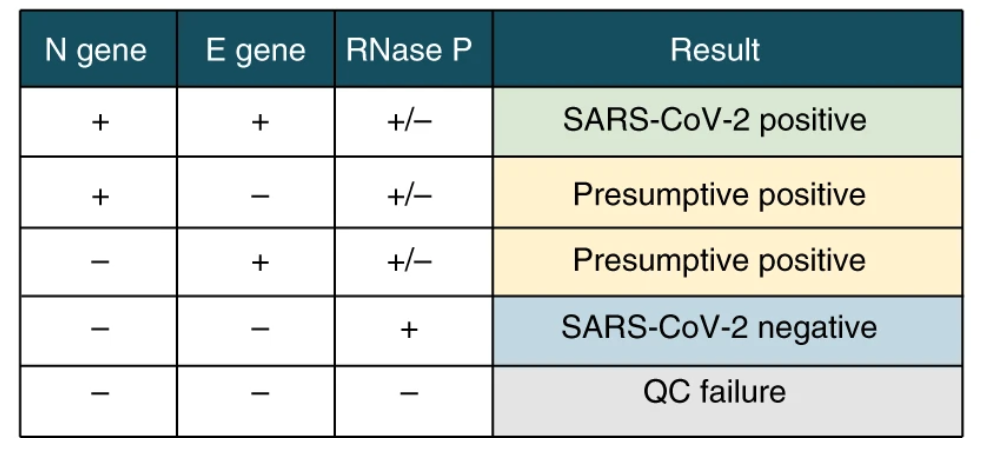982x450 pixels.
Task: Select E gene minus in QC failure row
Action: (x=260, y=394)
